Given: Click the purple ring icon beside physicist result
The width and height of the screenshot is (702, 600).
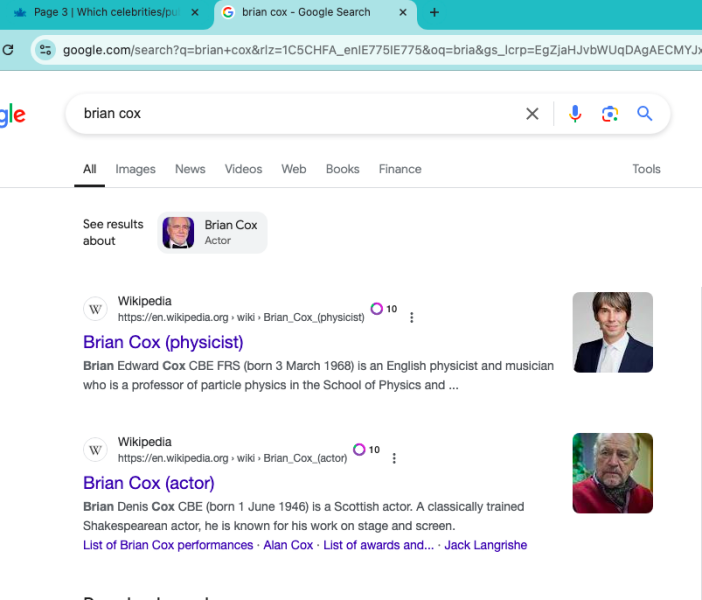Looking at the screenshot, I should [377, 309].
